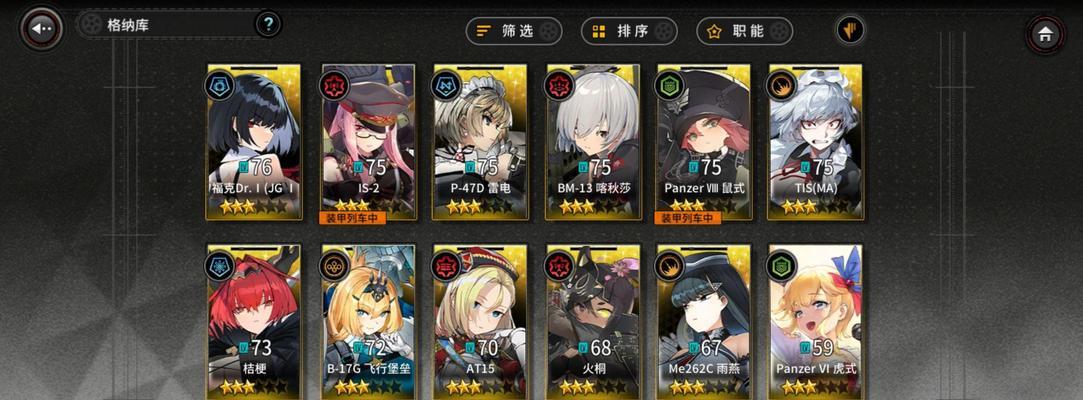
Task: Click 装甲列车中 tag under IS-2
Action: [352, 218]
